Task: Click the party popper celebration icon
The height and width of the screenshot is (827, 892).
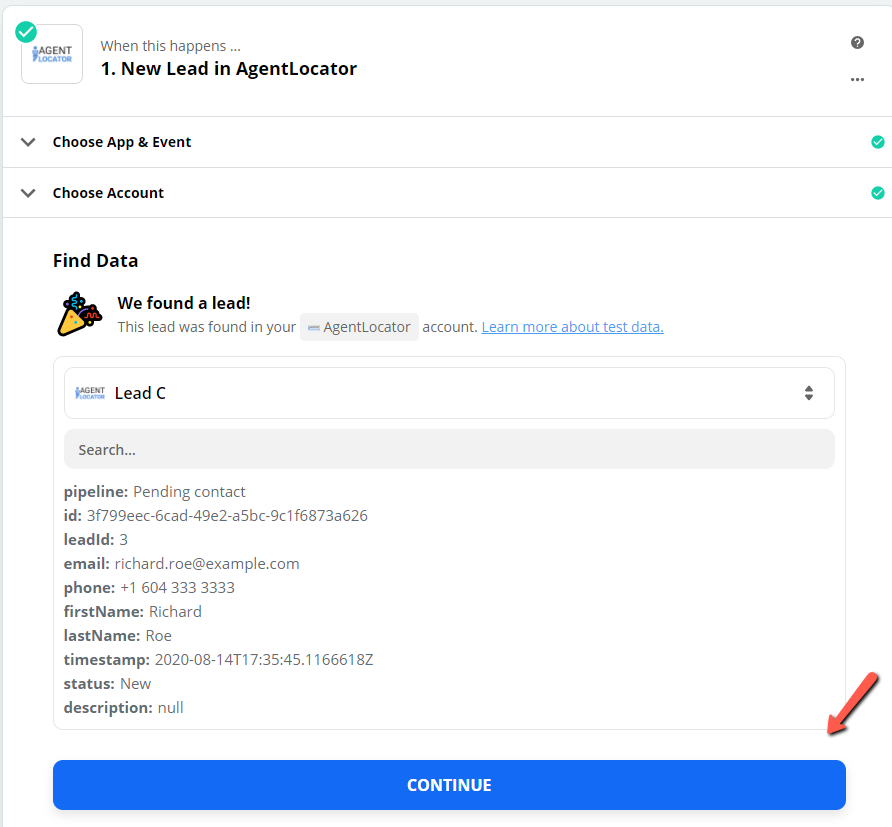Action: click(79, 314)
